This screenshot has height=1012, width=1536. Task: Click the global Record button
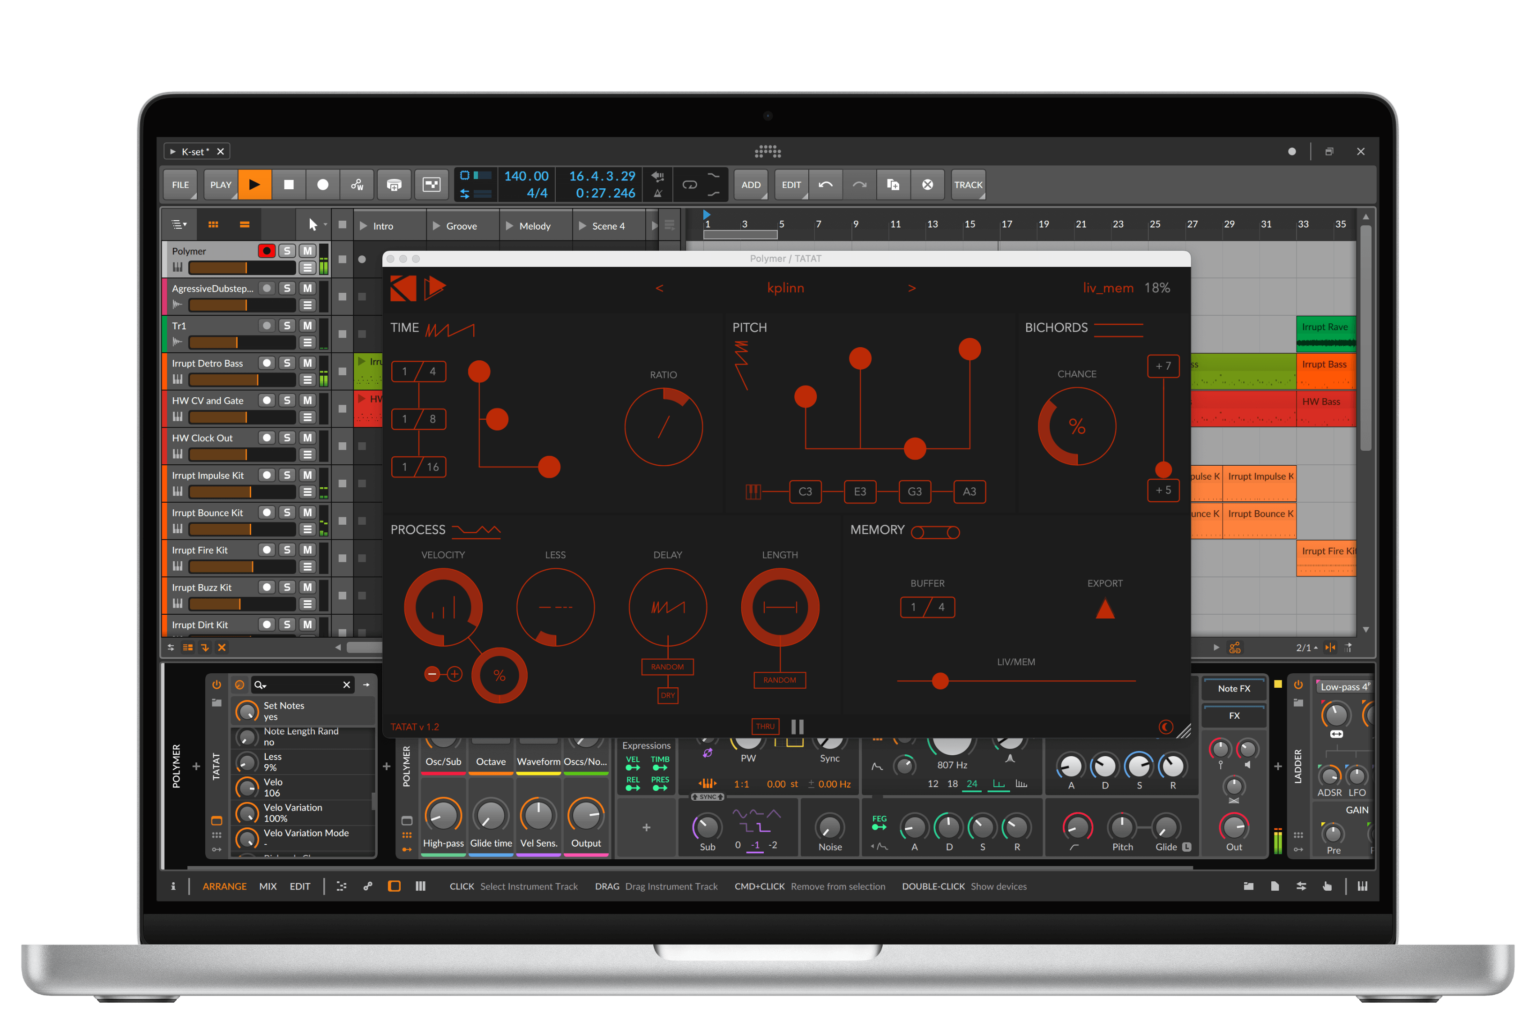(322, 184)
